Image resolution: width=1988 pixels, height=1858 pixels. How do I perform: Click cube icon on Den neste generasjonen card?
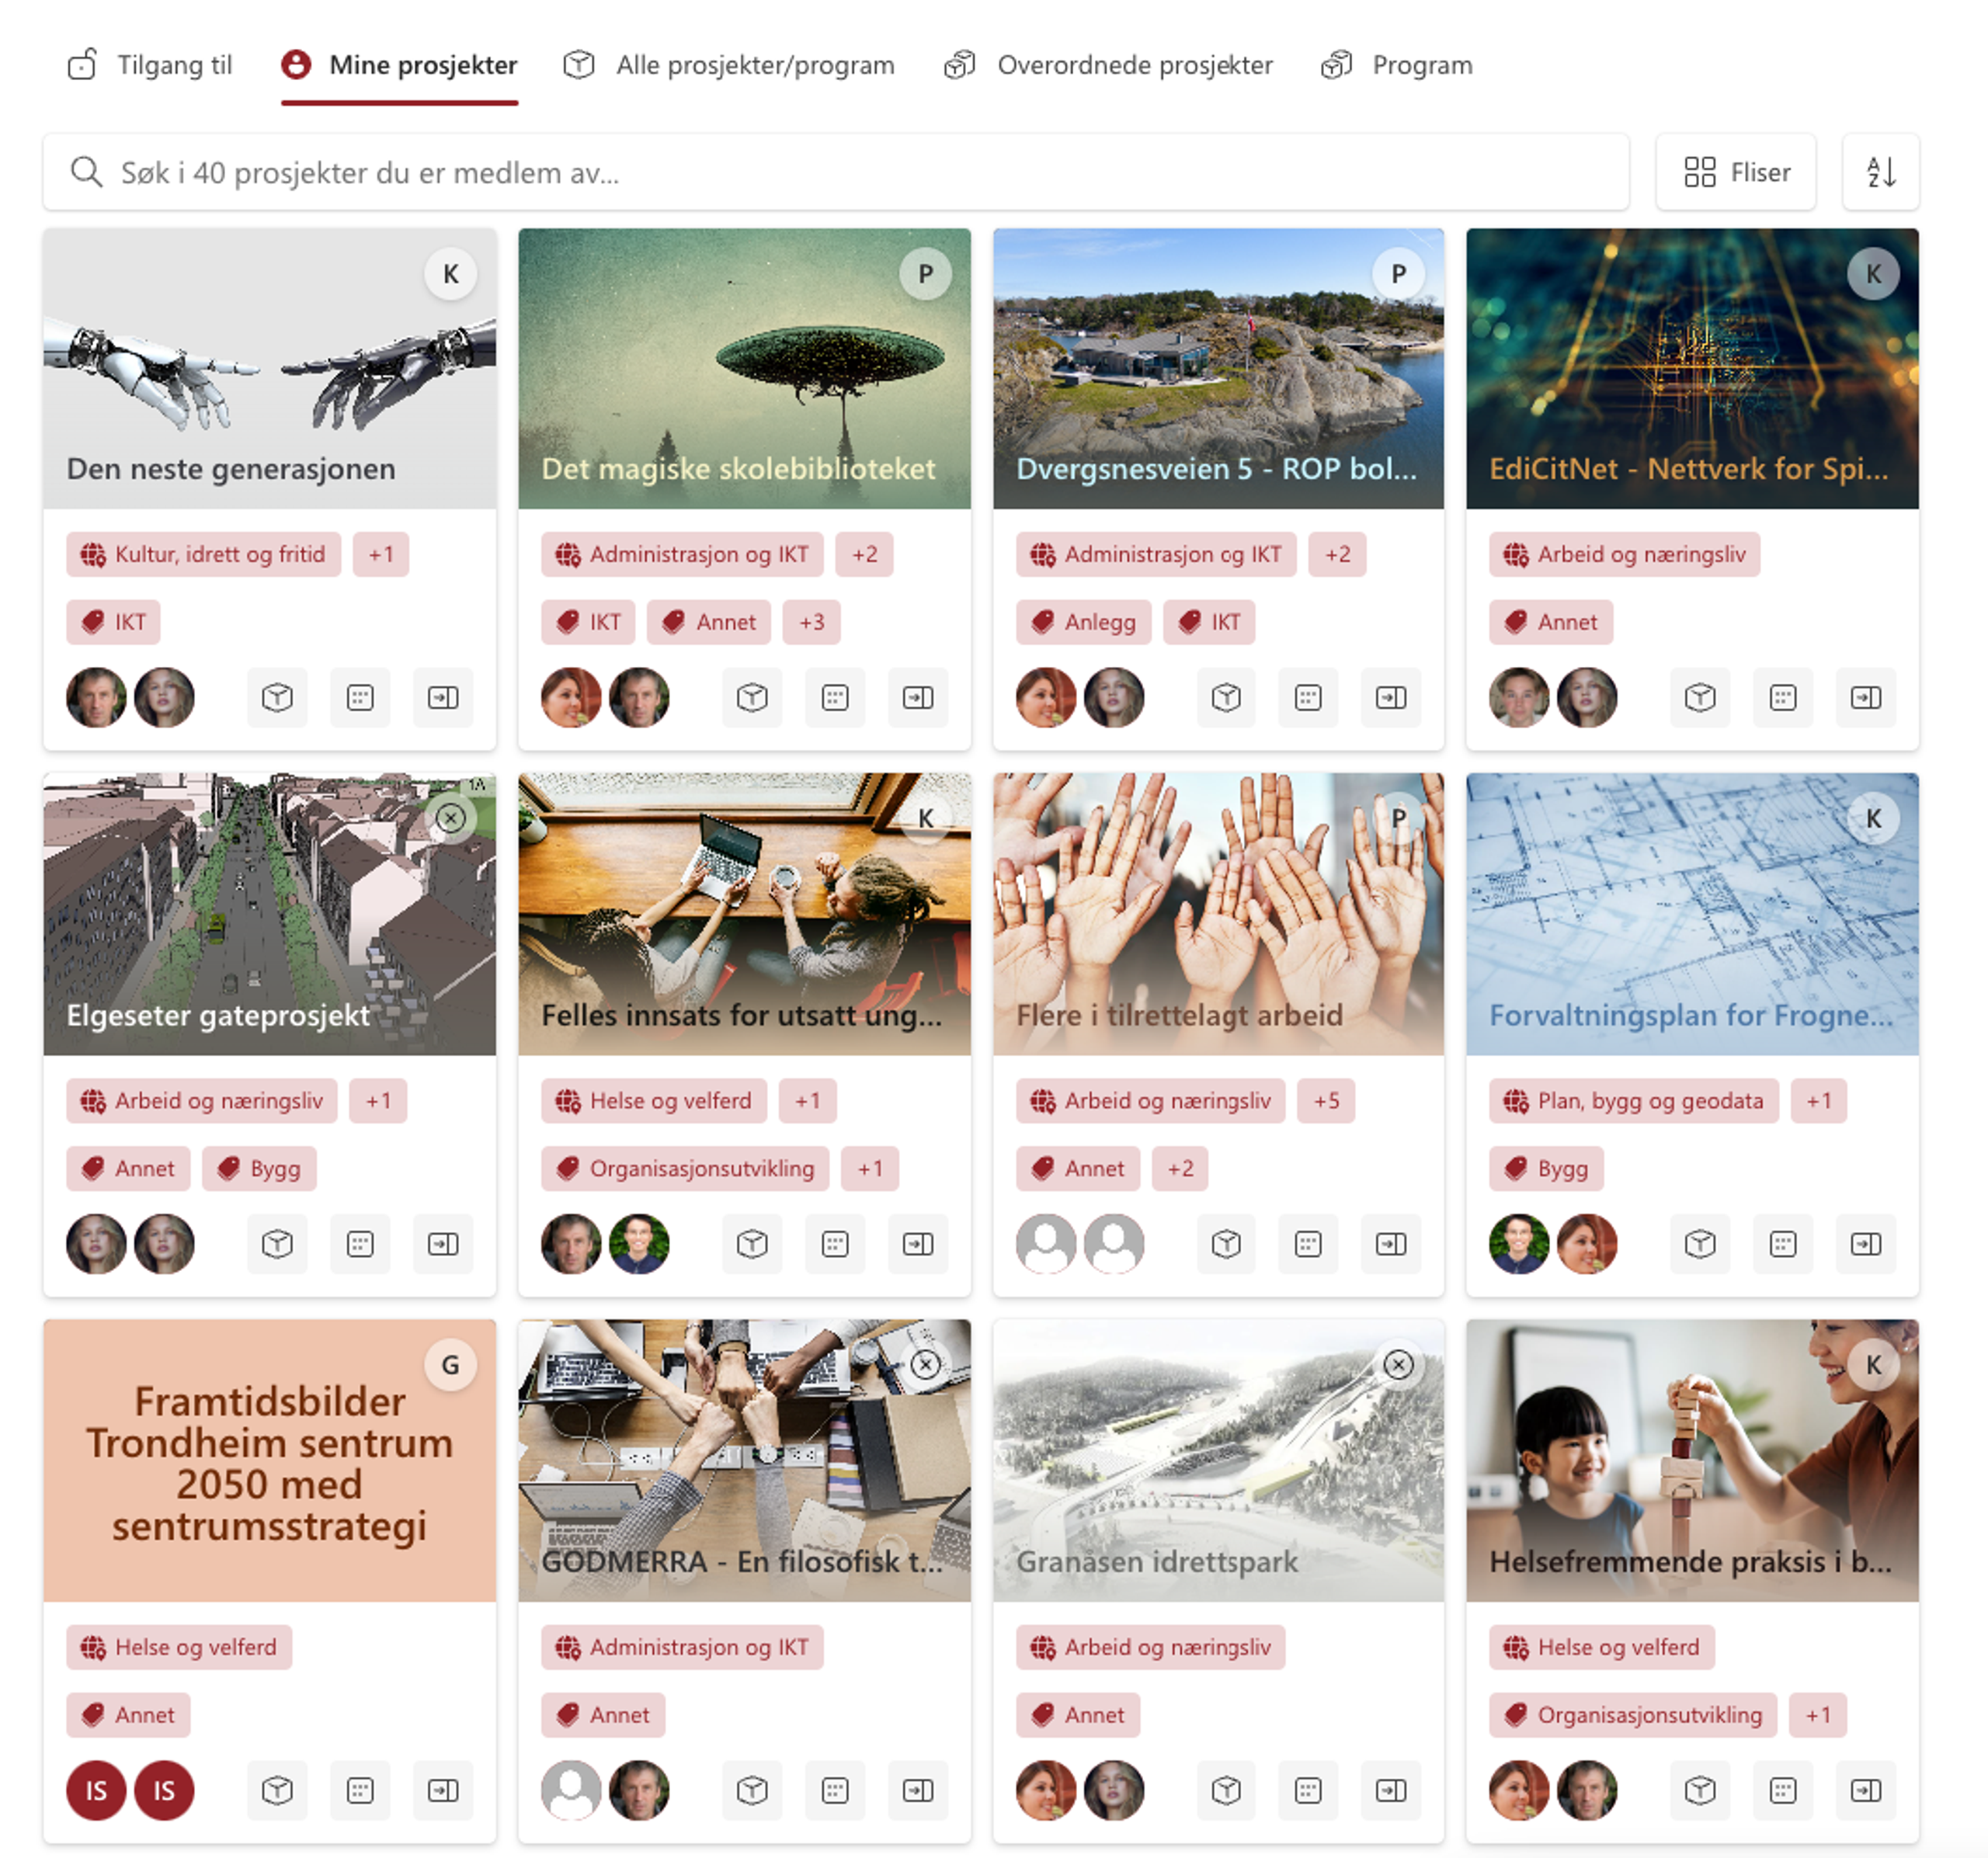click(x=277, y=697)
